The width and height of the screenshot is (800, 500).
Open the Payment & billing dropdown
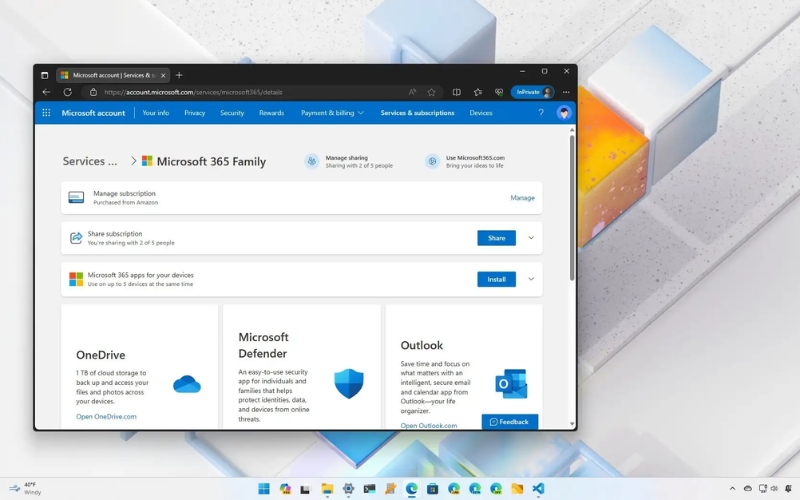pyautogui.click(x=332, y=113)
